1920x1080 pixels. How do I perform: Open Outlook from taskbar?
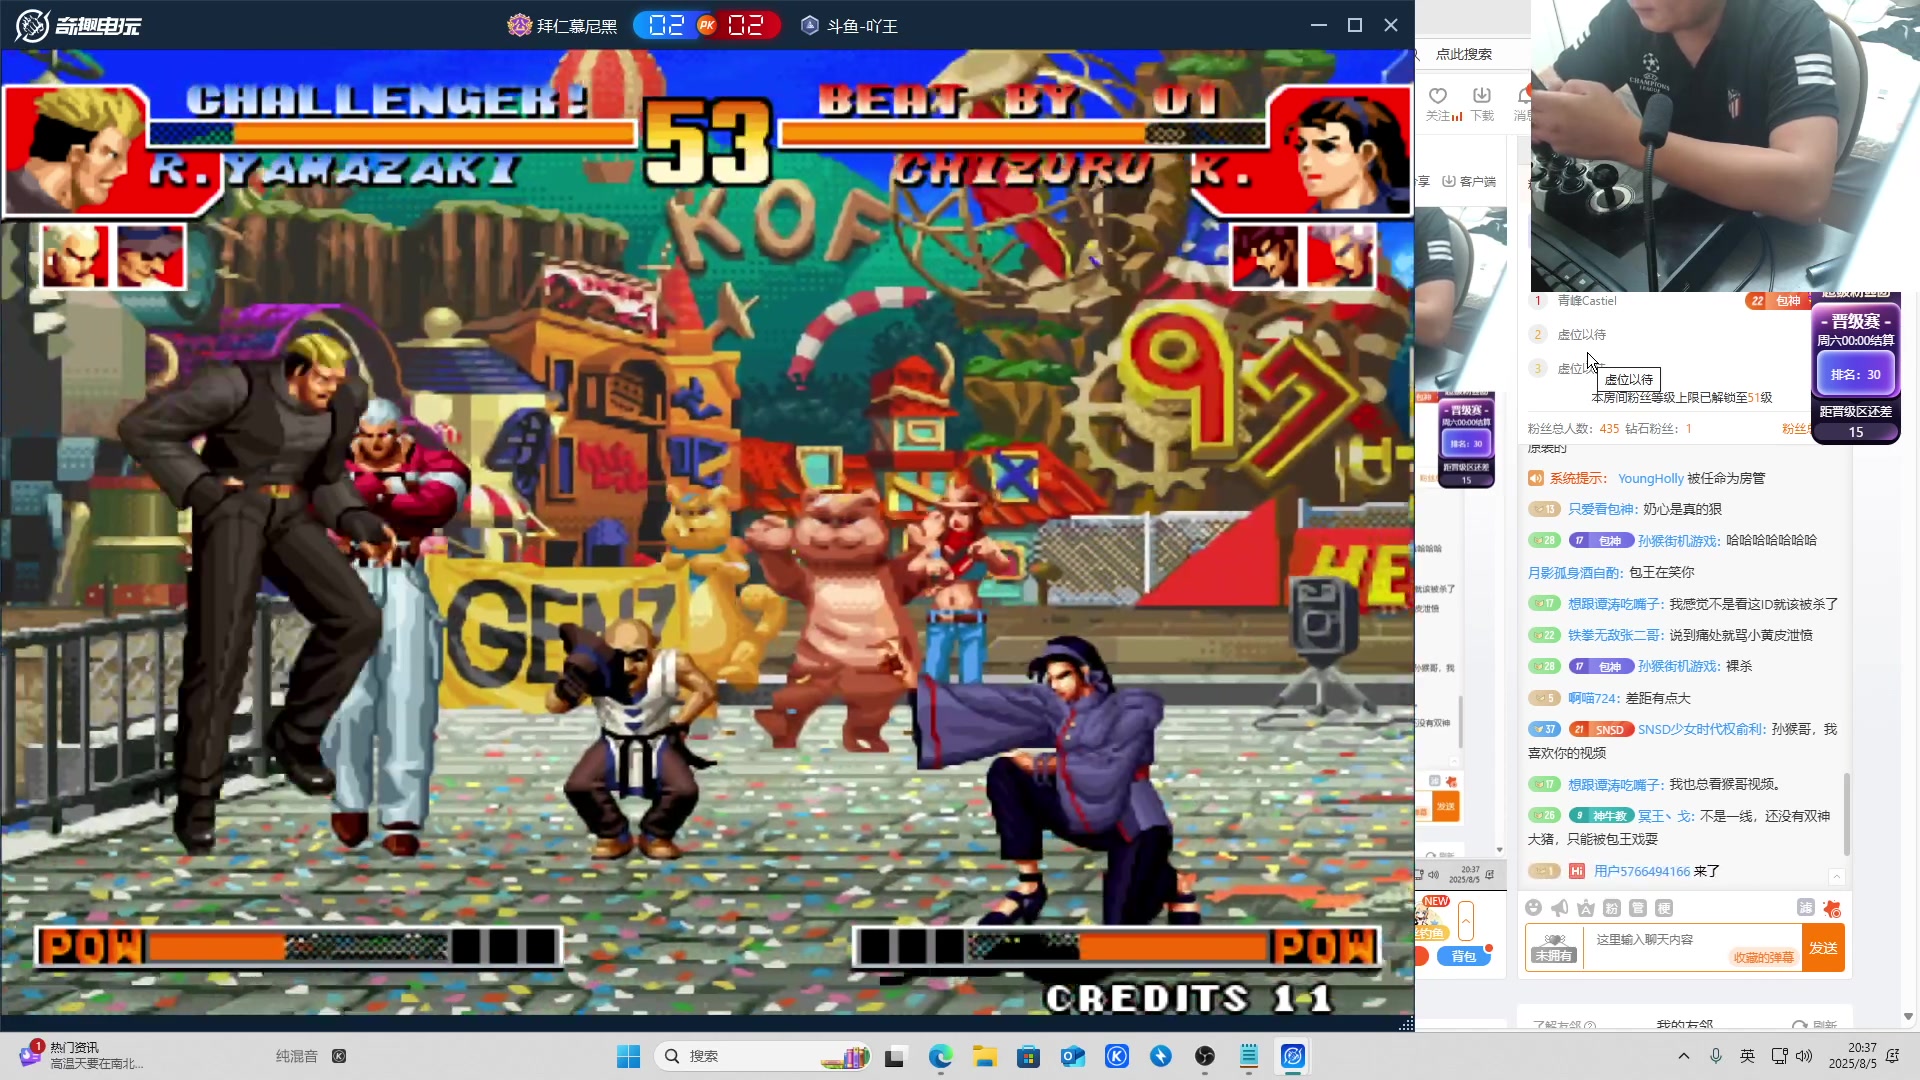(1072, 1056)
